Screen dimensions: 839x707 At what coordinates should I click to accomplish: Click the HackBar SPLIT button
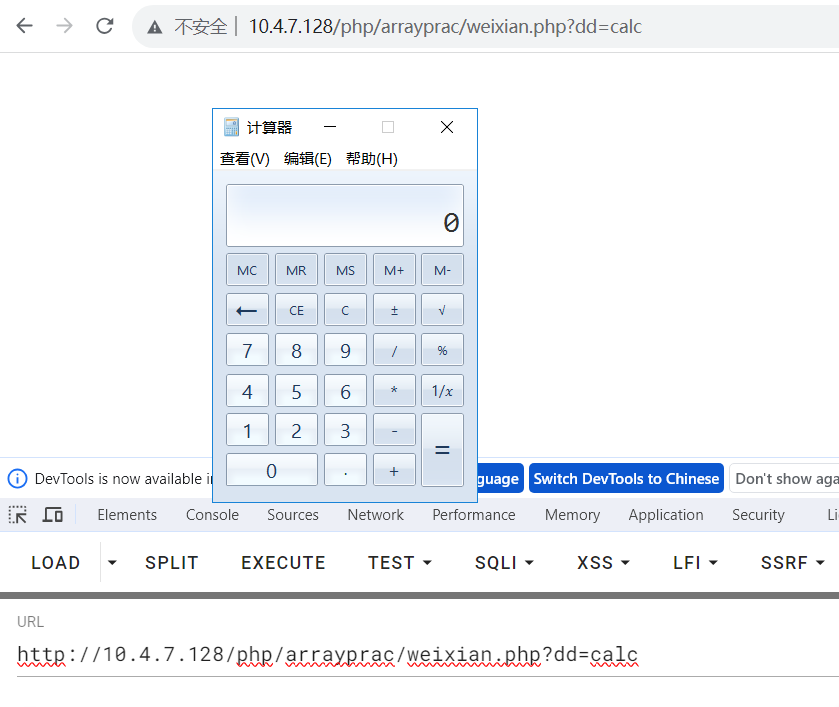click(172, 562)
